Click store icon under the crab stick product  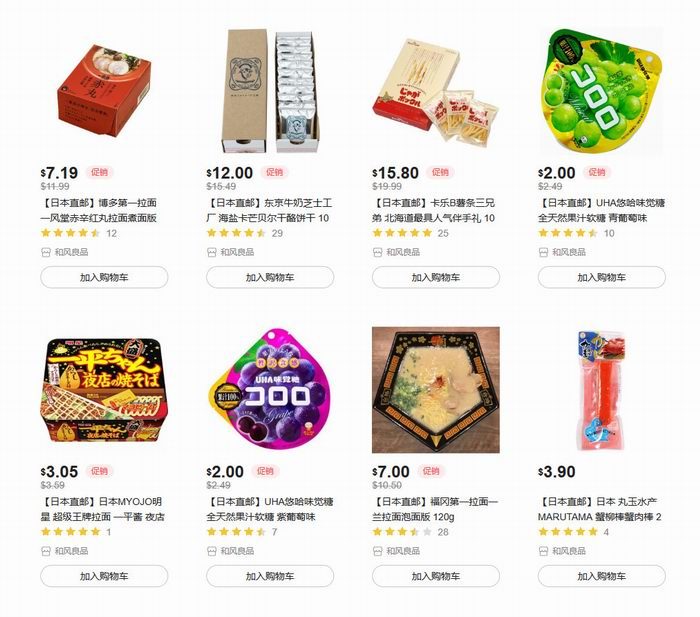pos(543,551)
